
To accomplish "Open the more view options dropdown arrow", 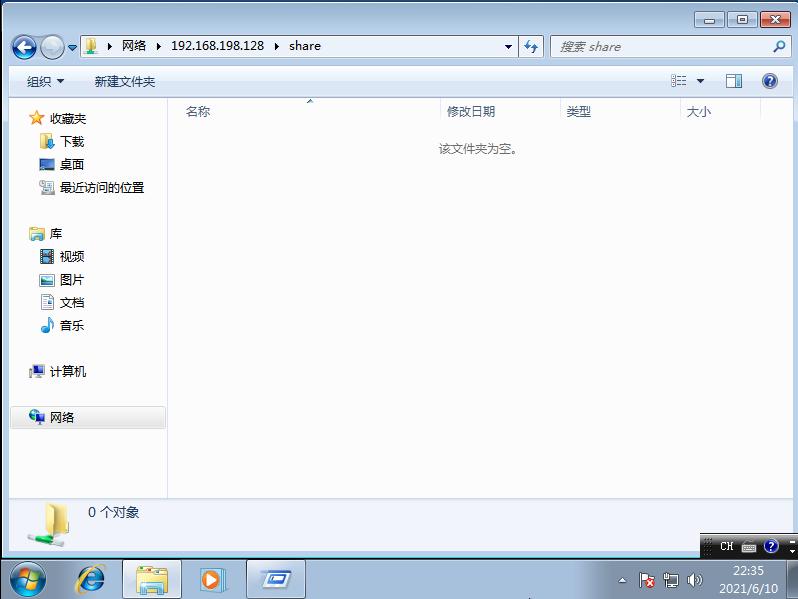I will 700,81.
